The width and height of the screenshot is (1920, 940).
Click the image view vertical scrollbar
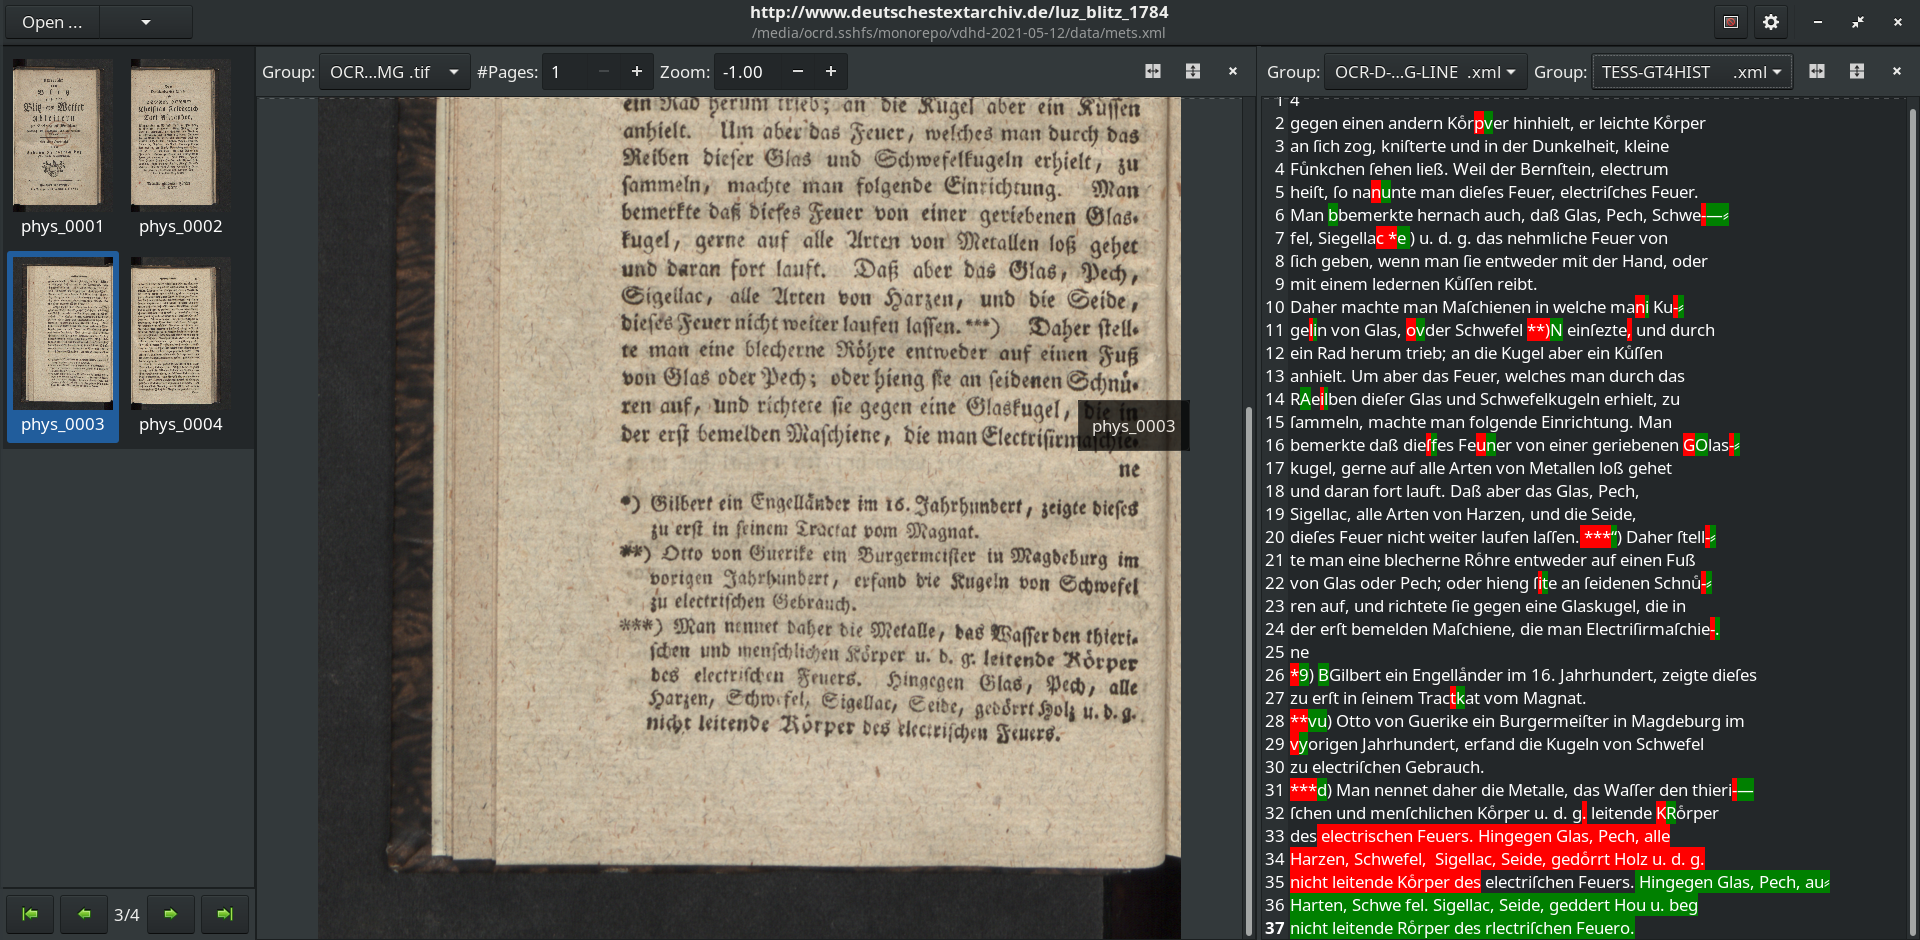click(1248, 670)
